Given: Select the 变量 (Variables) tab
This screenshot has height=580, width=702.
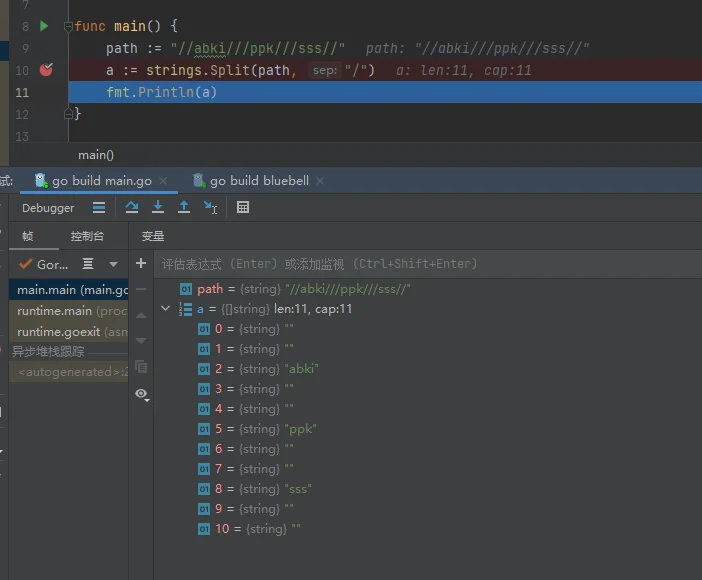Looking at the screenshot, I should click(153, 236).
